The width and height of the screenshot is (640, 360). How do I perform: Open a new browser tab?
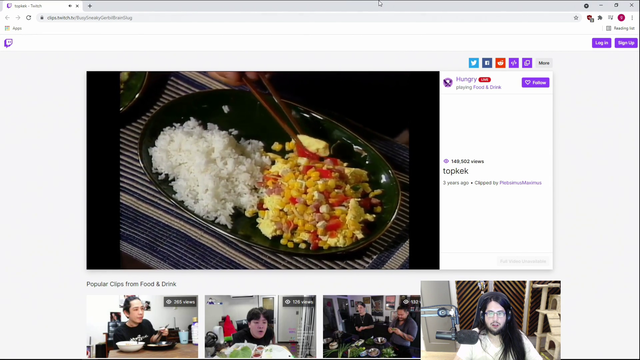pos(90,6)
